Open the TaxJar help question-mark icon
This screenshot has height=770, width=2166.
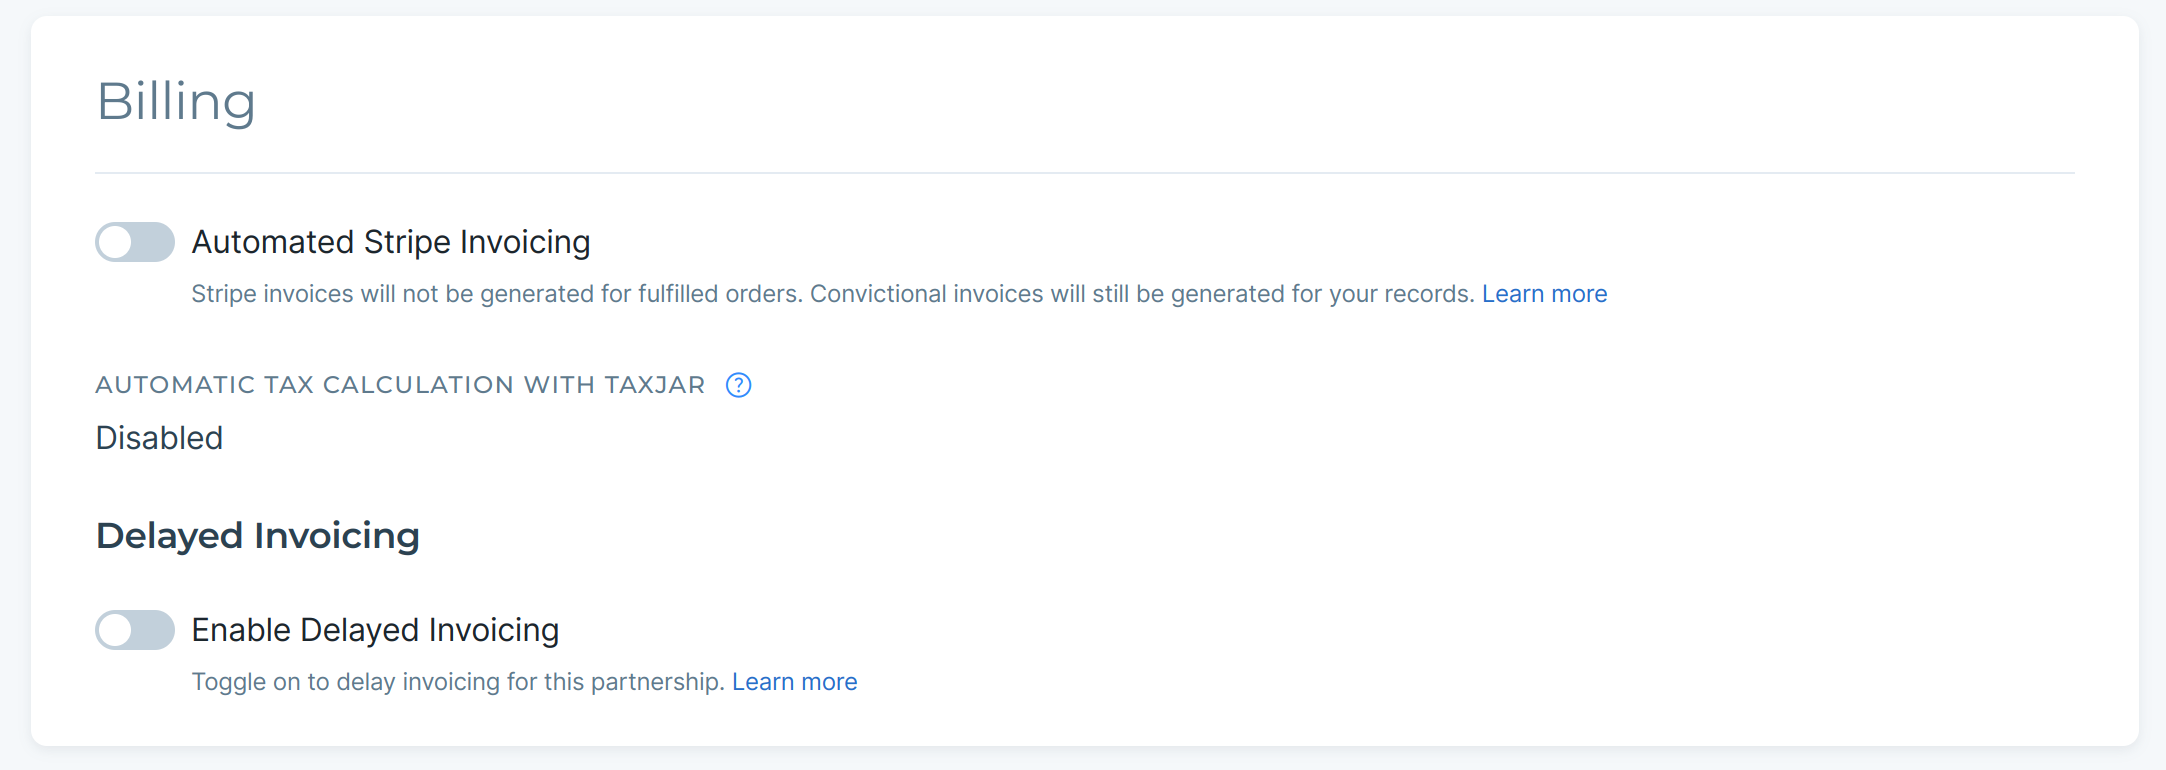point(738,385)
